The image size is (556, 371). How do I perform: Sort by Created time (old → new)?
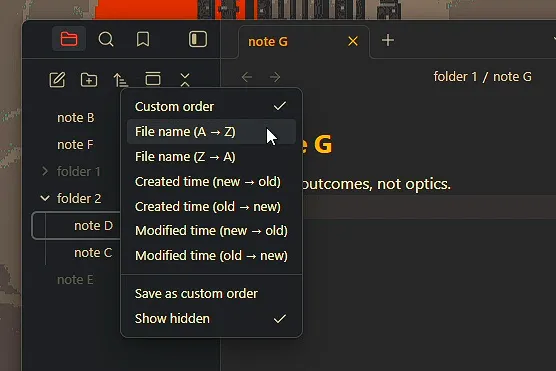click(211, 206)
